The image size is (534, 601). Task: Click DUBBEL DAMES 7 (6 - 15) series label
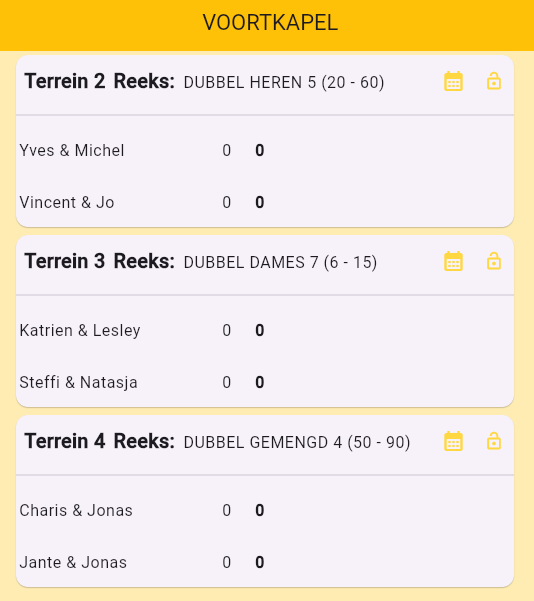[280, 263]
